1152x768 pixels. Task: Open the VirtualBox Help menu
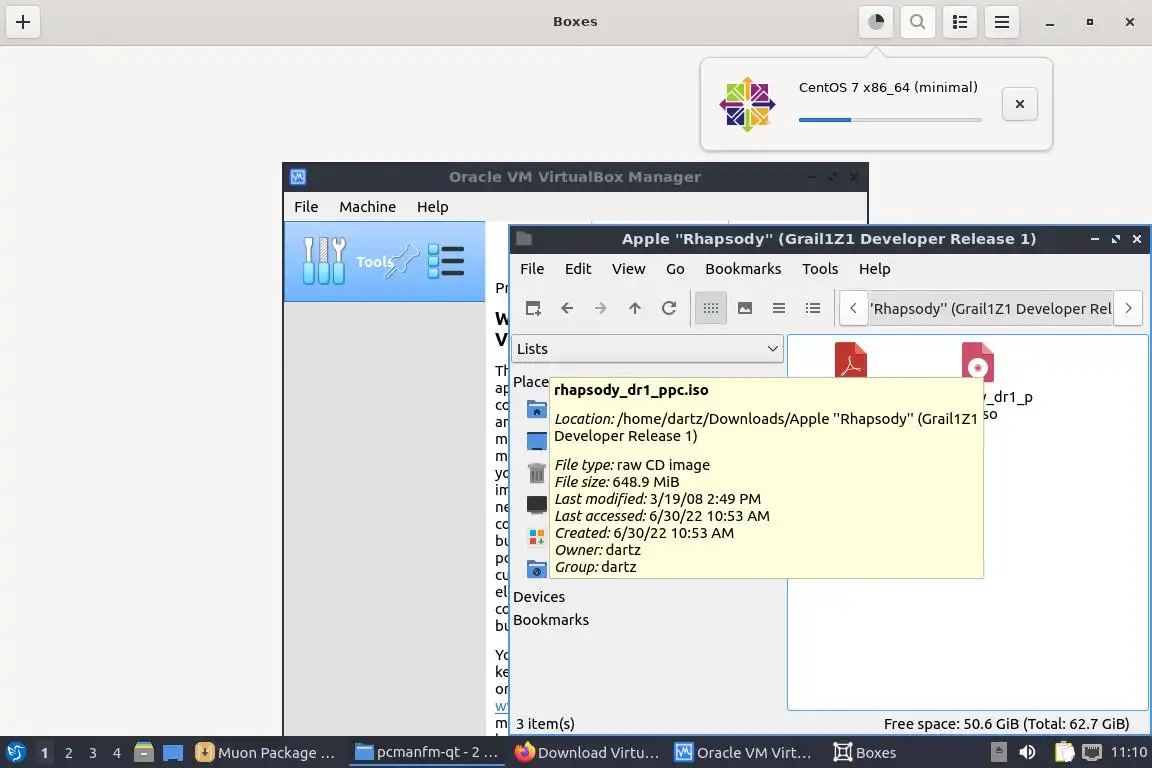click(x=432, y=207)
